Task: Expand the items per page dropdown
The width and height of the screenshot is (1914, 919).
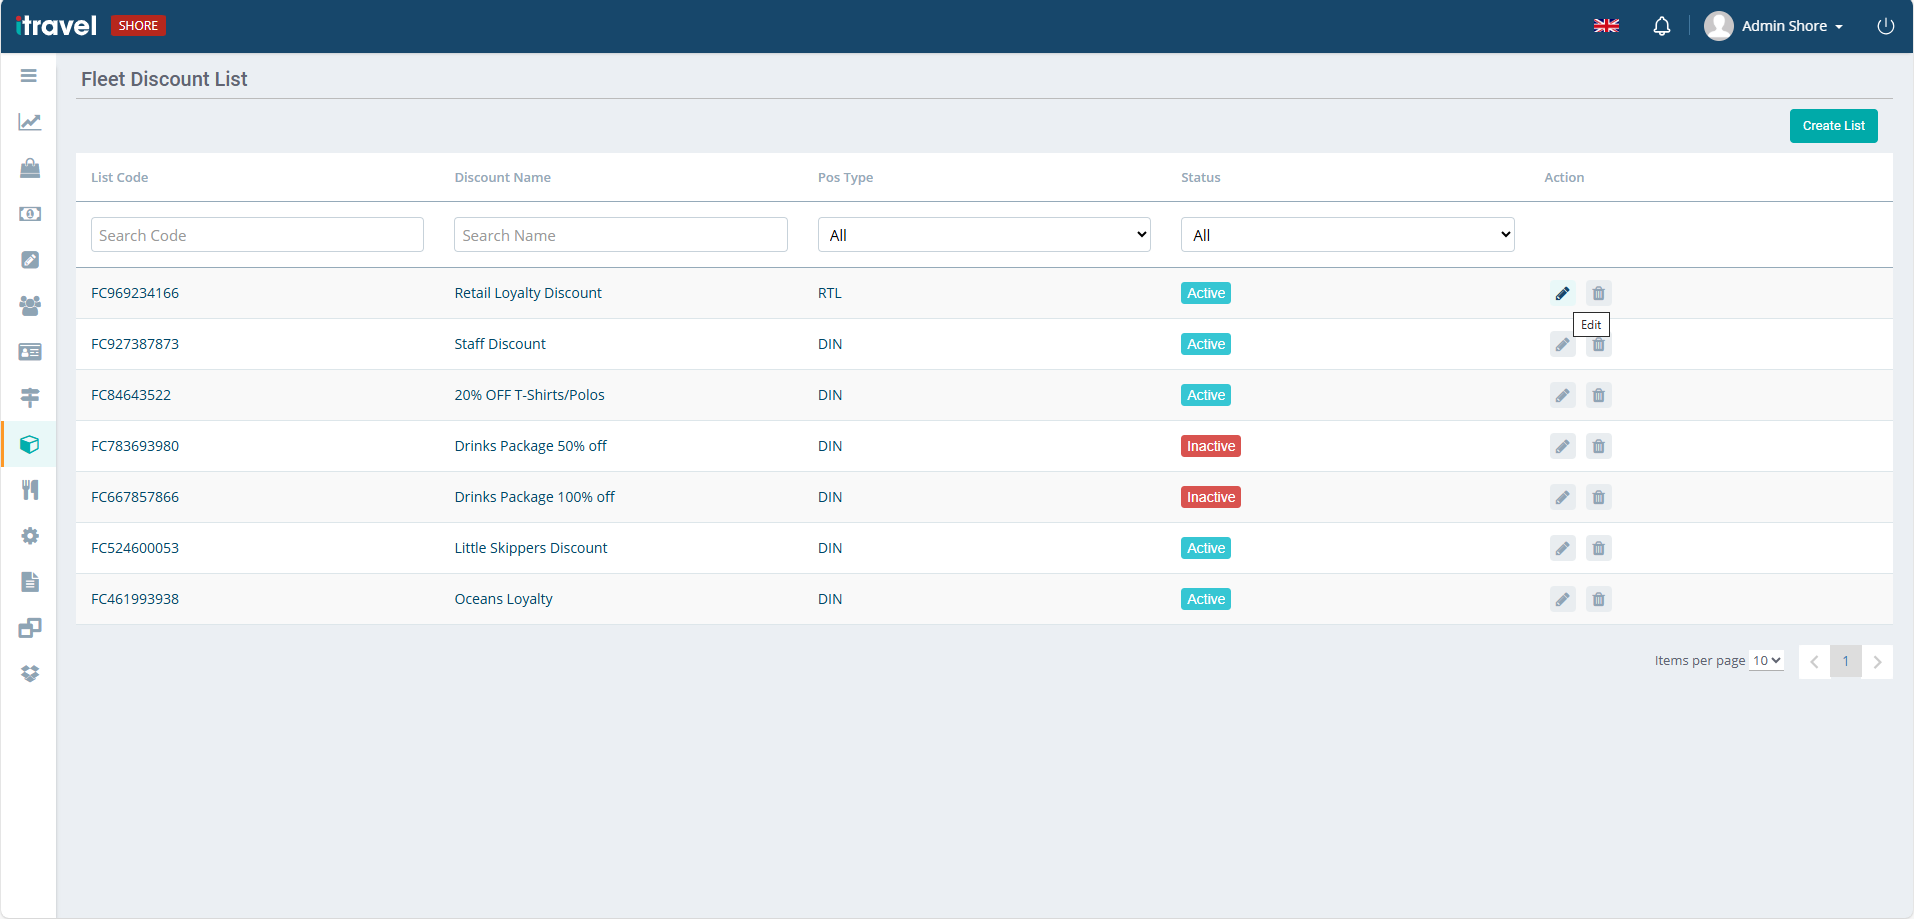Action: pyautogui.click(x=1766, y=661)
